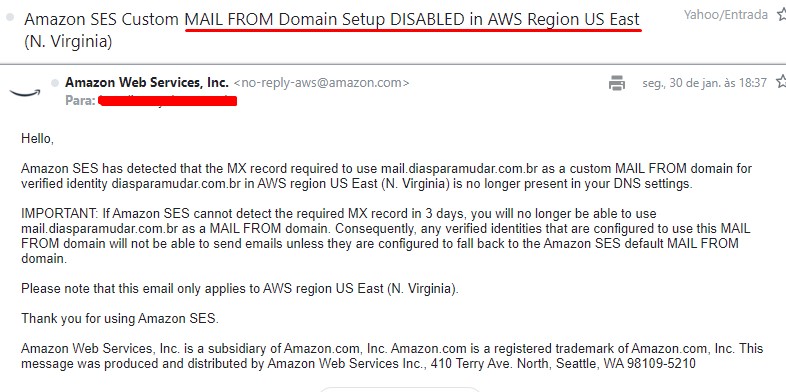Click the Thank you for using Amazon SES line
The width and height of the screenshot is (786, 392).
120,318
